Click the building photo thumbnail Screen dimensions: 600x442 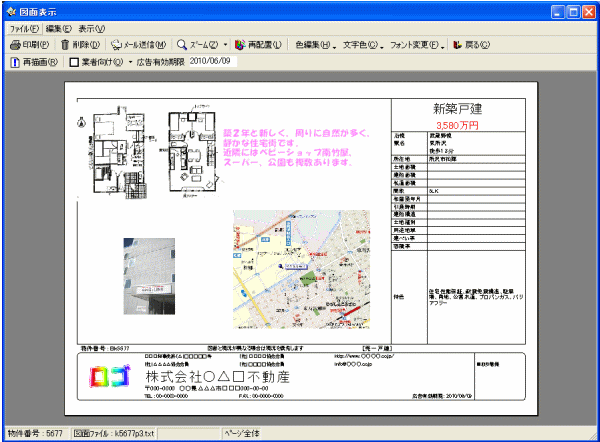149,276
